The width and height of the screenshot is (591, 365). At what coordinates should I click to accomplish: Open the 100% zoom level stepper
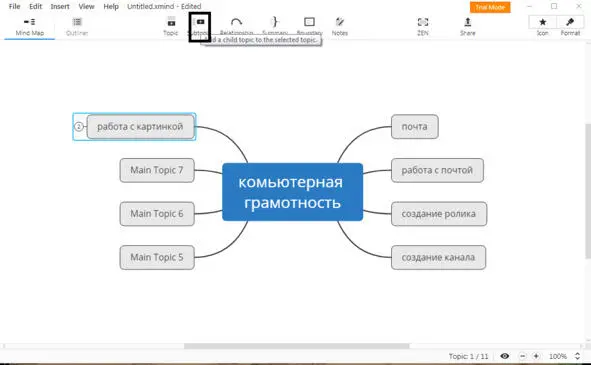click(577, 356)
